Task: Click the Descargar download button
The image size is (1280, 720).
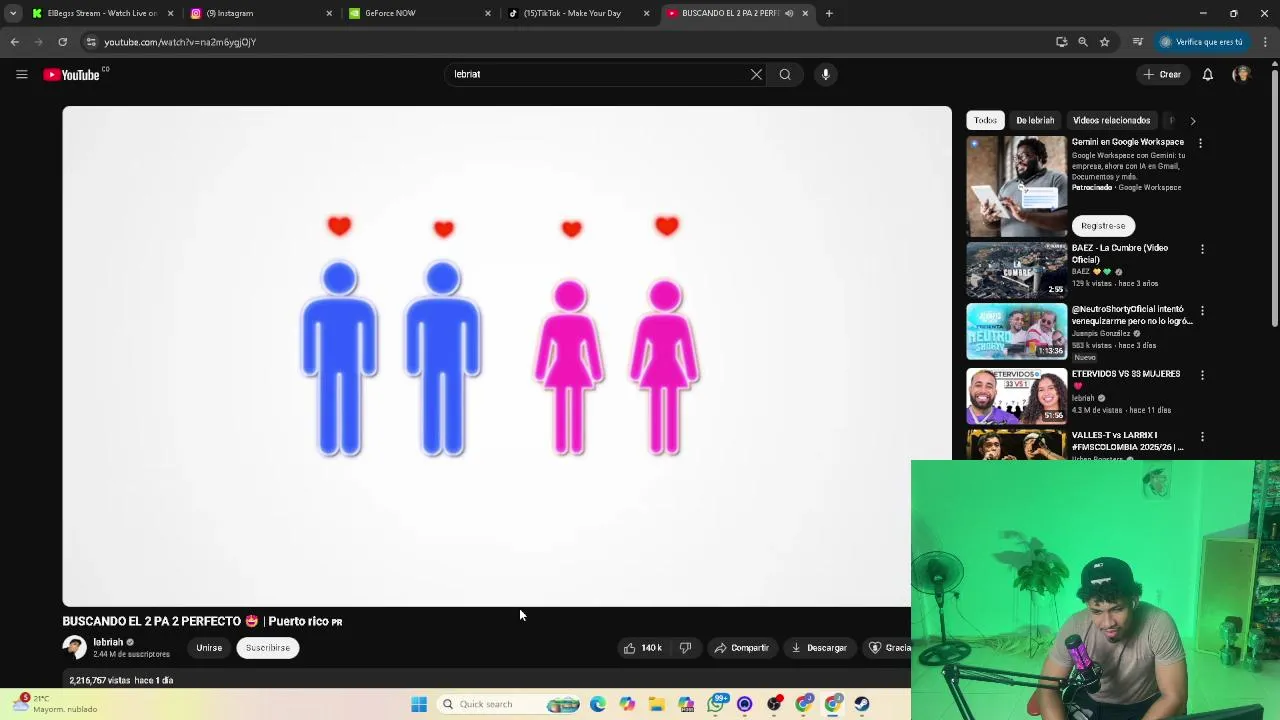Action: (819, 648)
